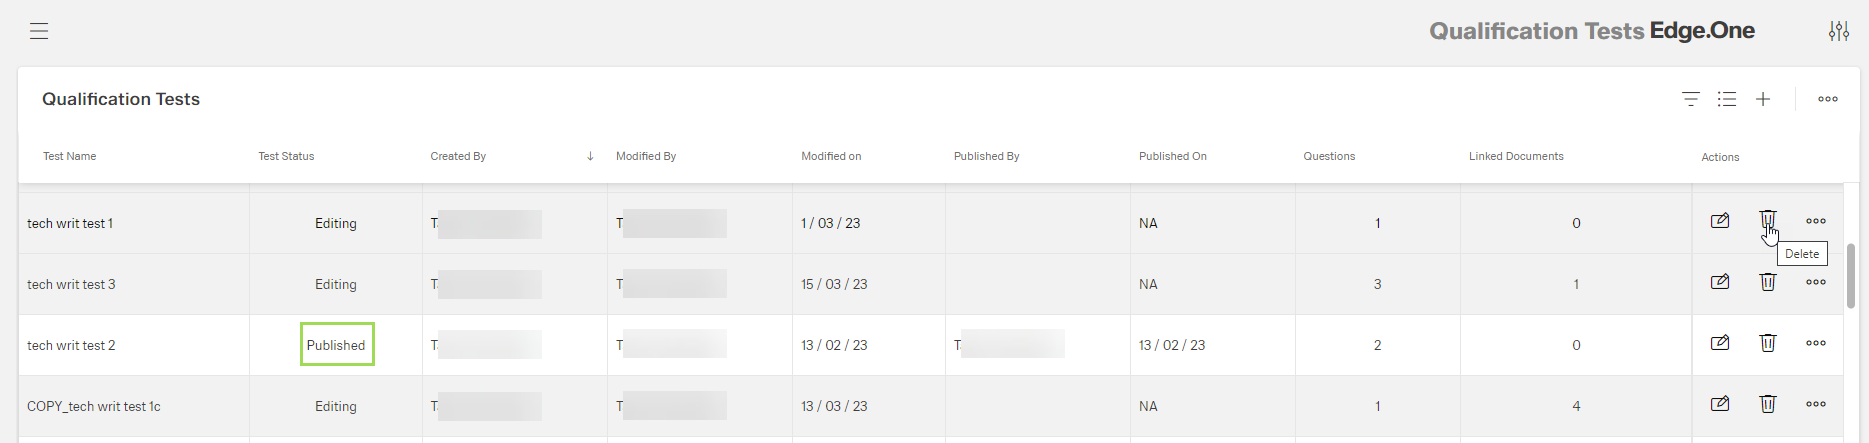1869x443 pixels.
Task: Click the Published On column header
Action: pyautogui.click(x=1172, y=156)
